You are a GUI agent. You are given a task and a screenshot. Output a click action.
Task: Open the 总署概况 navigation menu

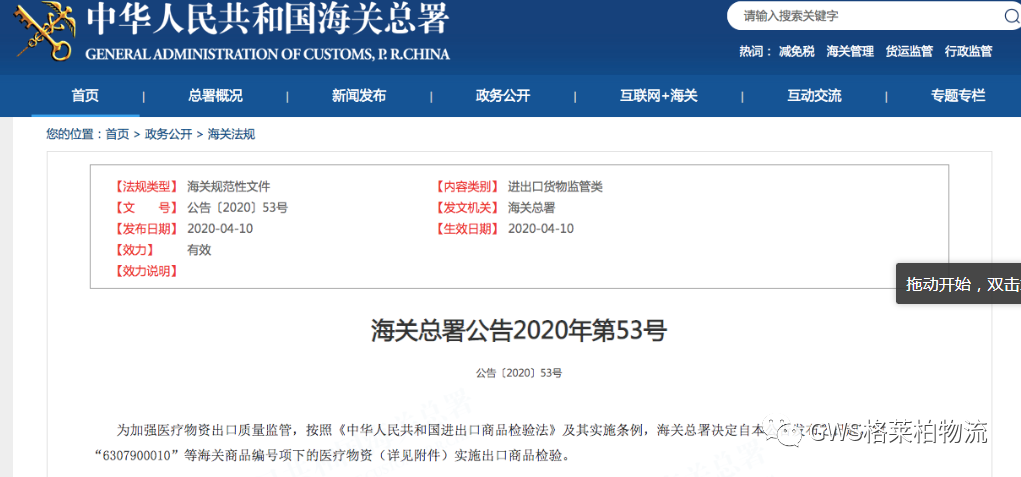pyautogui.click(x=216, y=96)
